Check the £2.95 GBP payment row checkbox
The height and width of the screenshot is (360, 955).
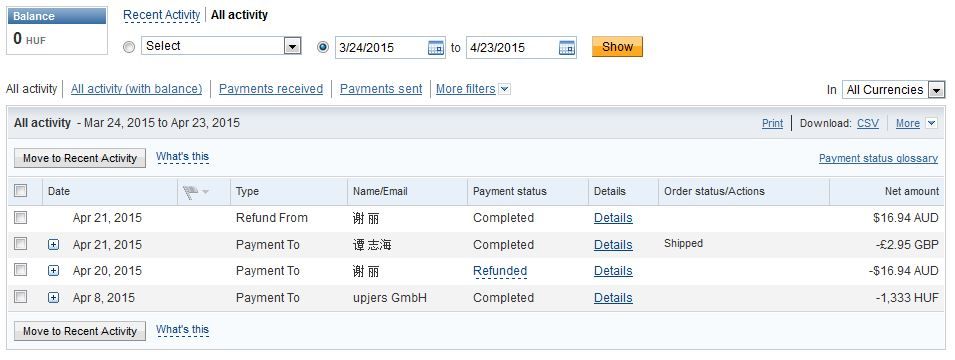coord(21,244)
